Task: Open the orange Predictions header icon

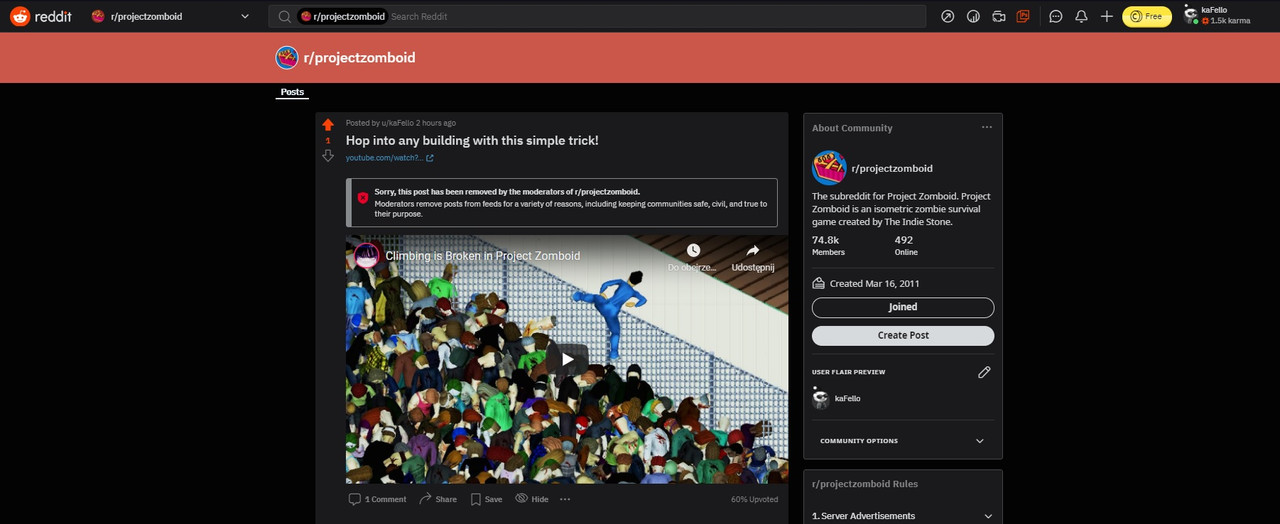Action: [1023, 16]
